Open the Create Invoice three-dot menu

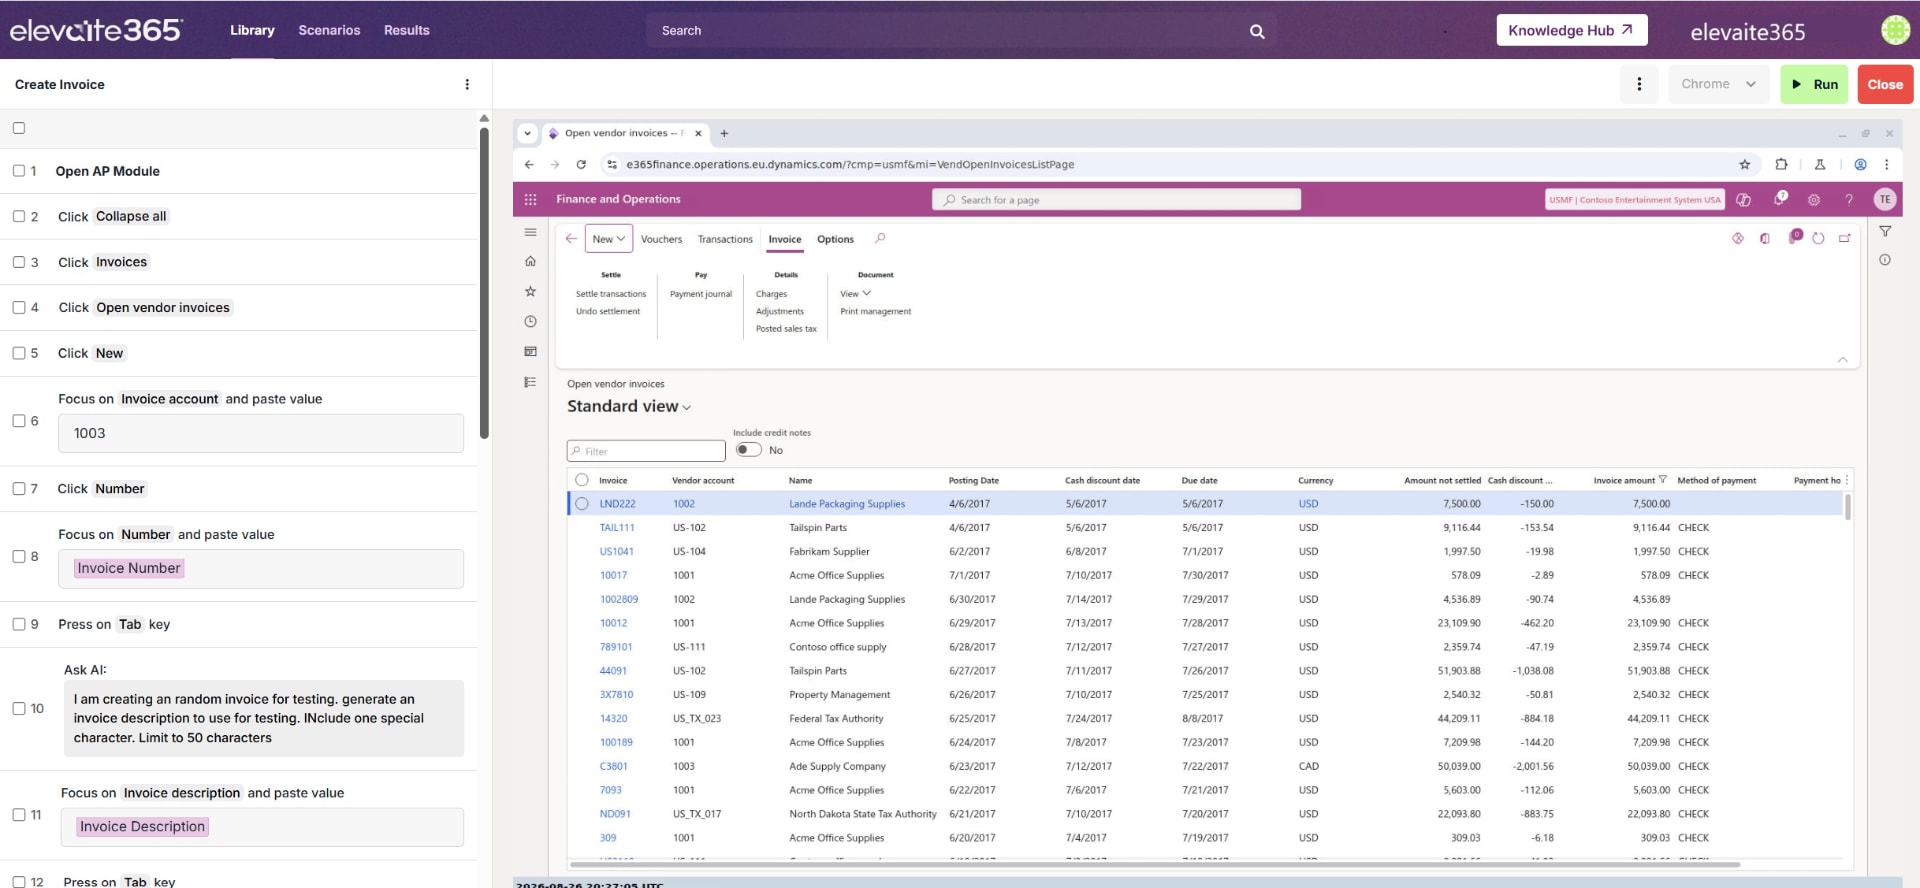467,84
